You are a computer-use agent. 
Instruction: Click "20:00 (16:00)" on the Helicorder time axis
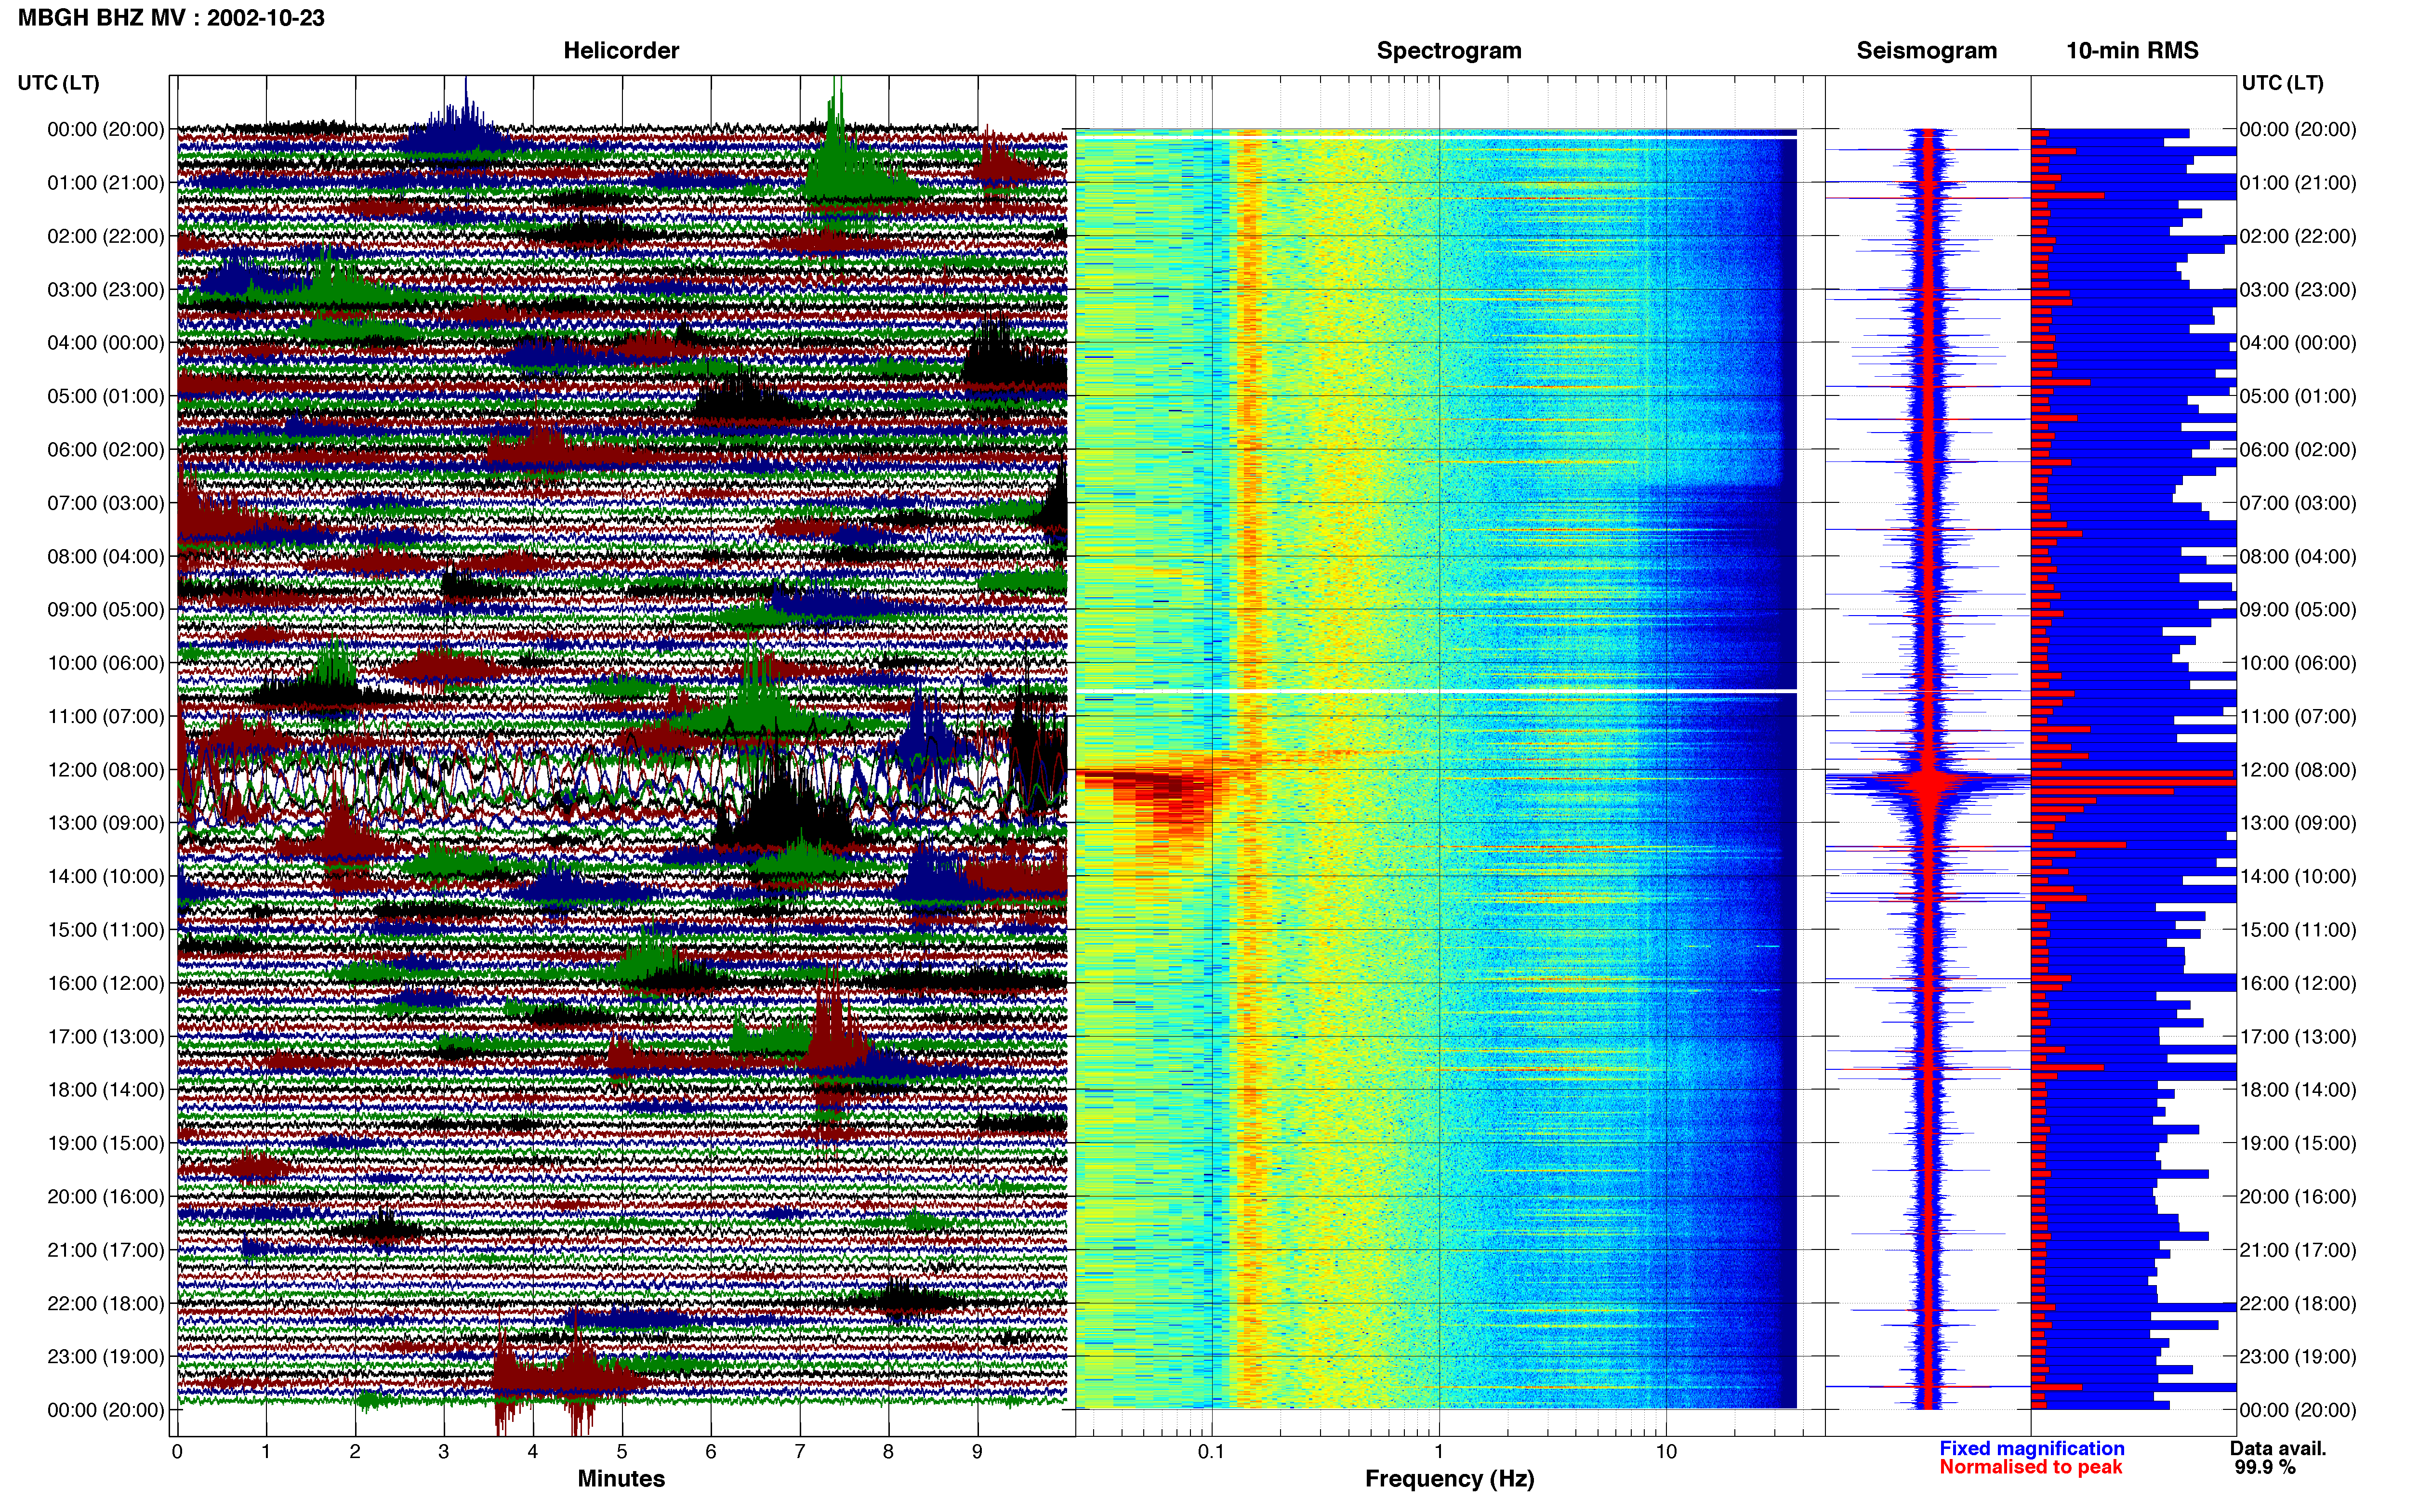pos(106,1197)
